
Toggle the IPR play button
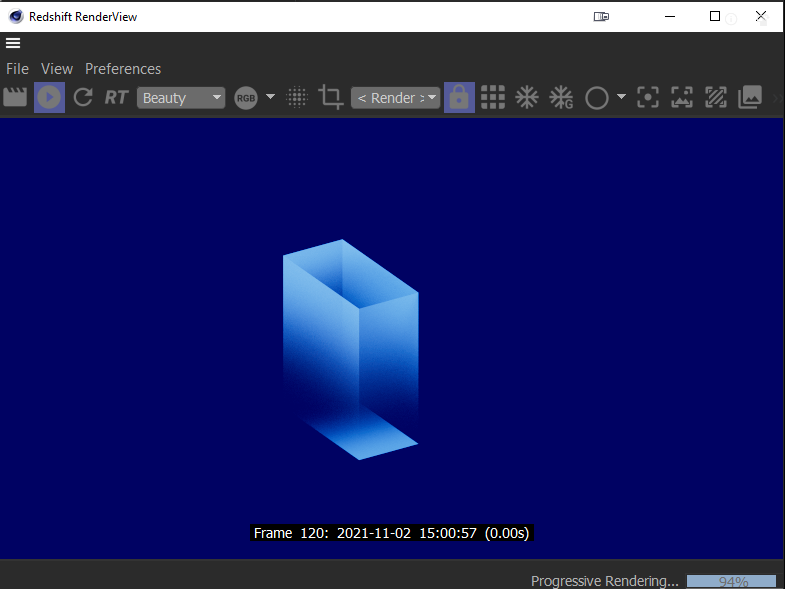(49, 97)
